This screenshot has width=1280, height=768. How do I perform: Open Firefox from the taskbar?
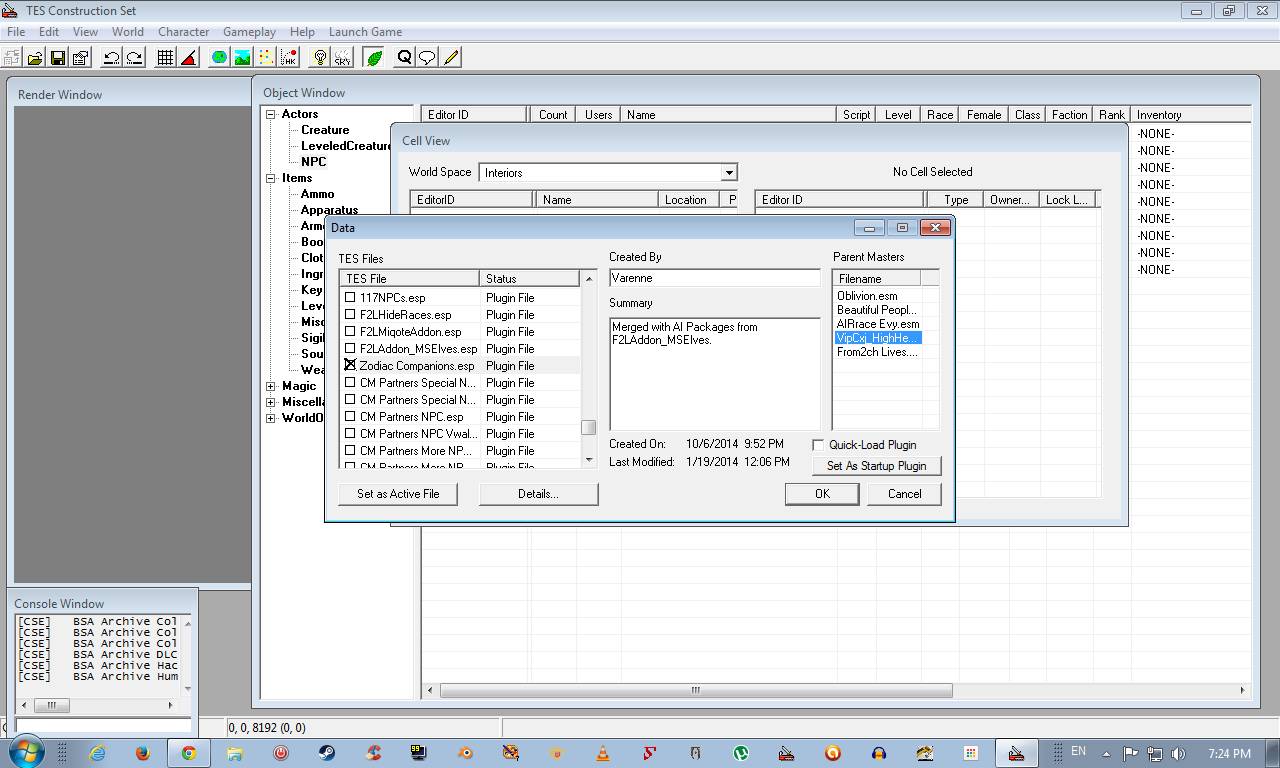click(x=143, y=753)
